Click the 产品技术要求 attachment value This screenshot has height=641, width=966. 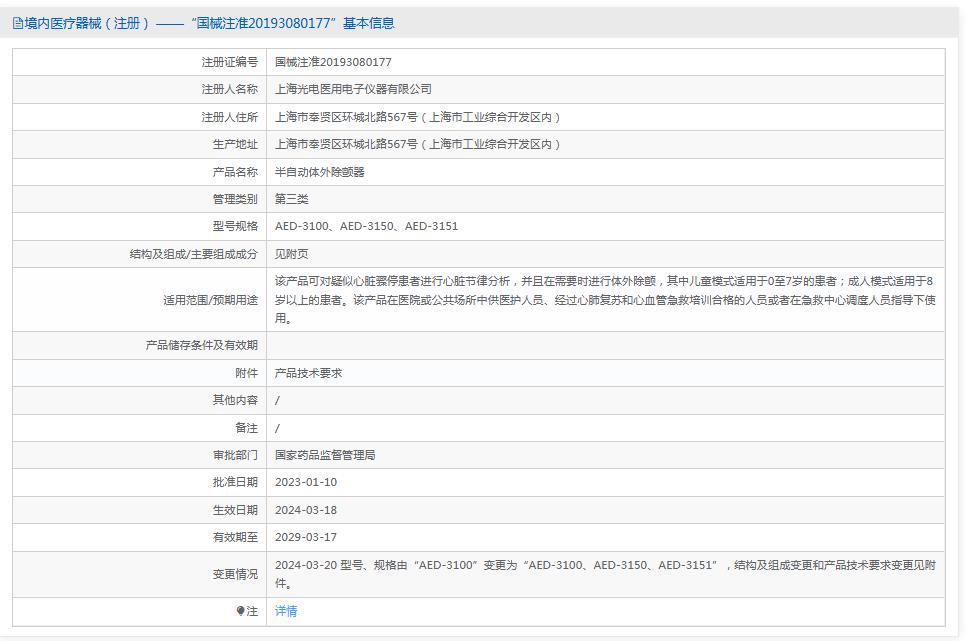[309, 373]
